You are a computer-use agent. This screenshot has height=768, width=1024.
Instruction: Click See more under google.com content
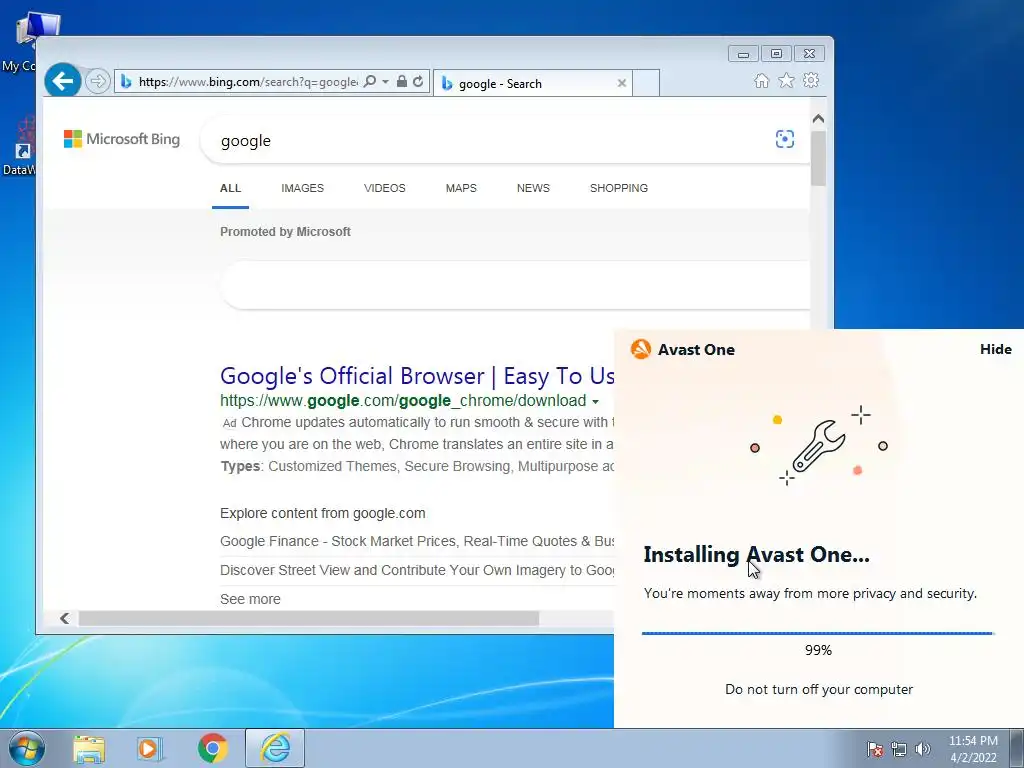[250, 599]
